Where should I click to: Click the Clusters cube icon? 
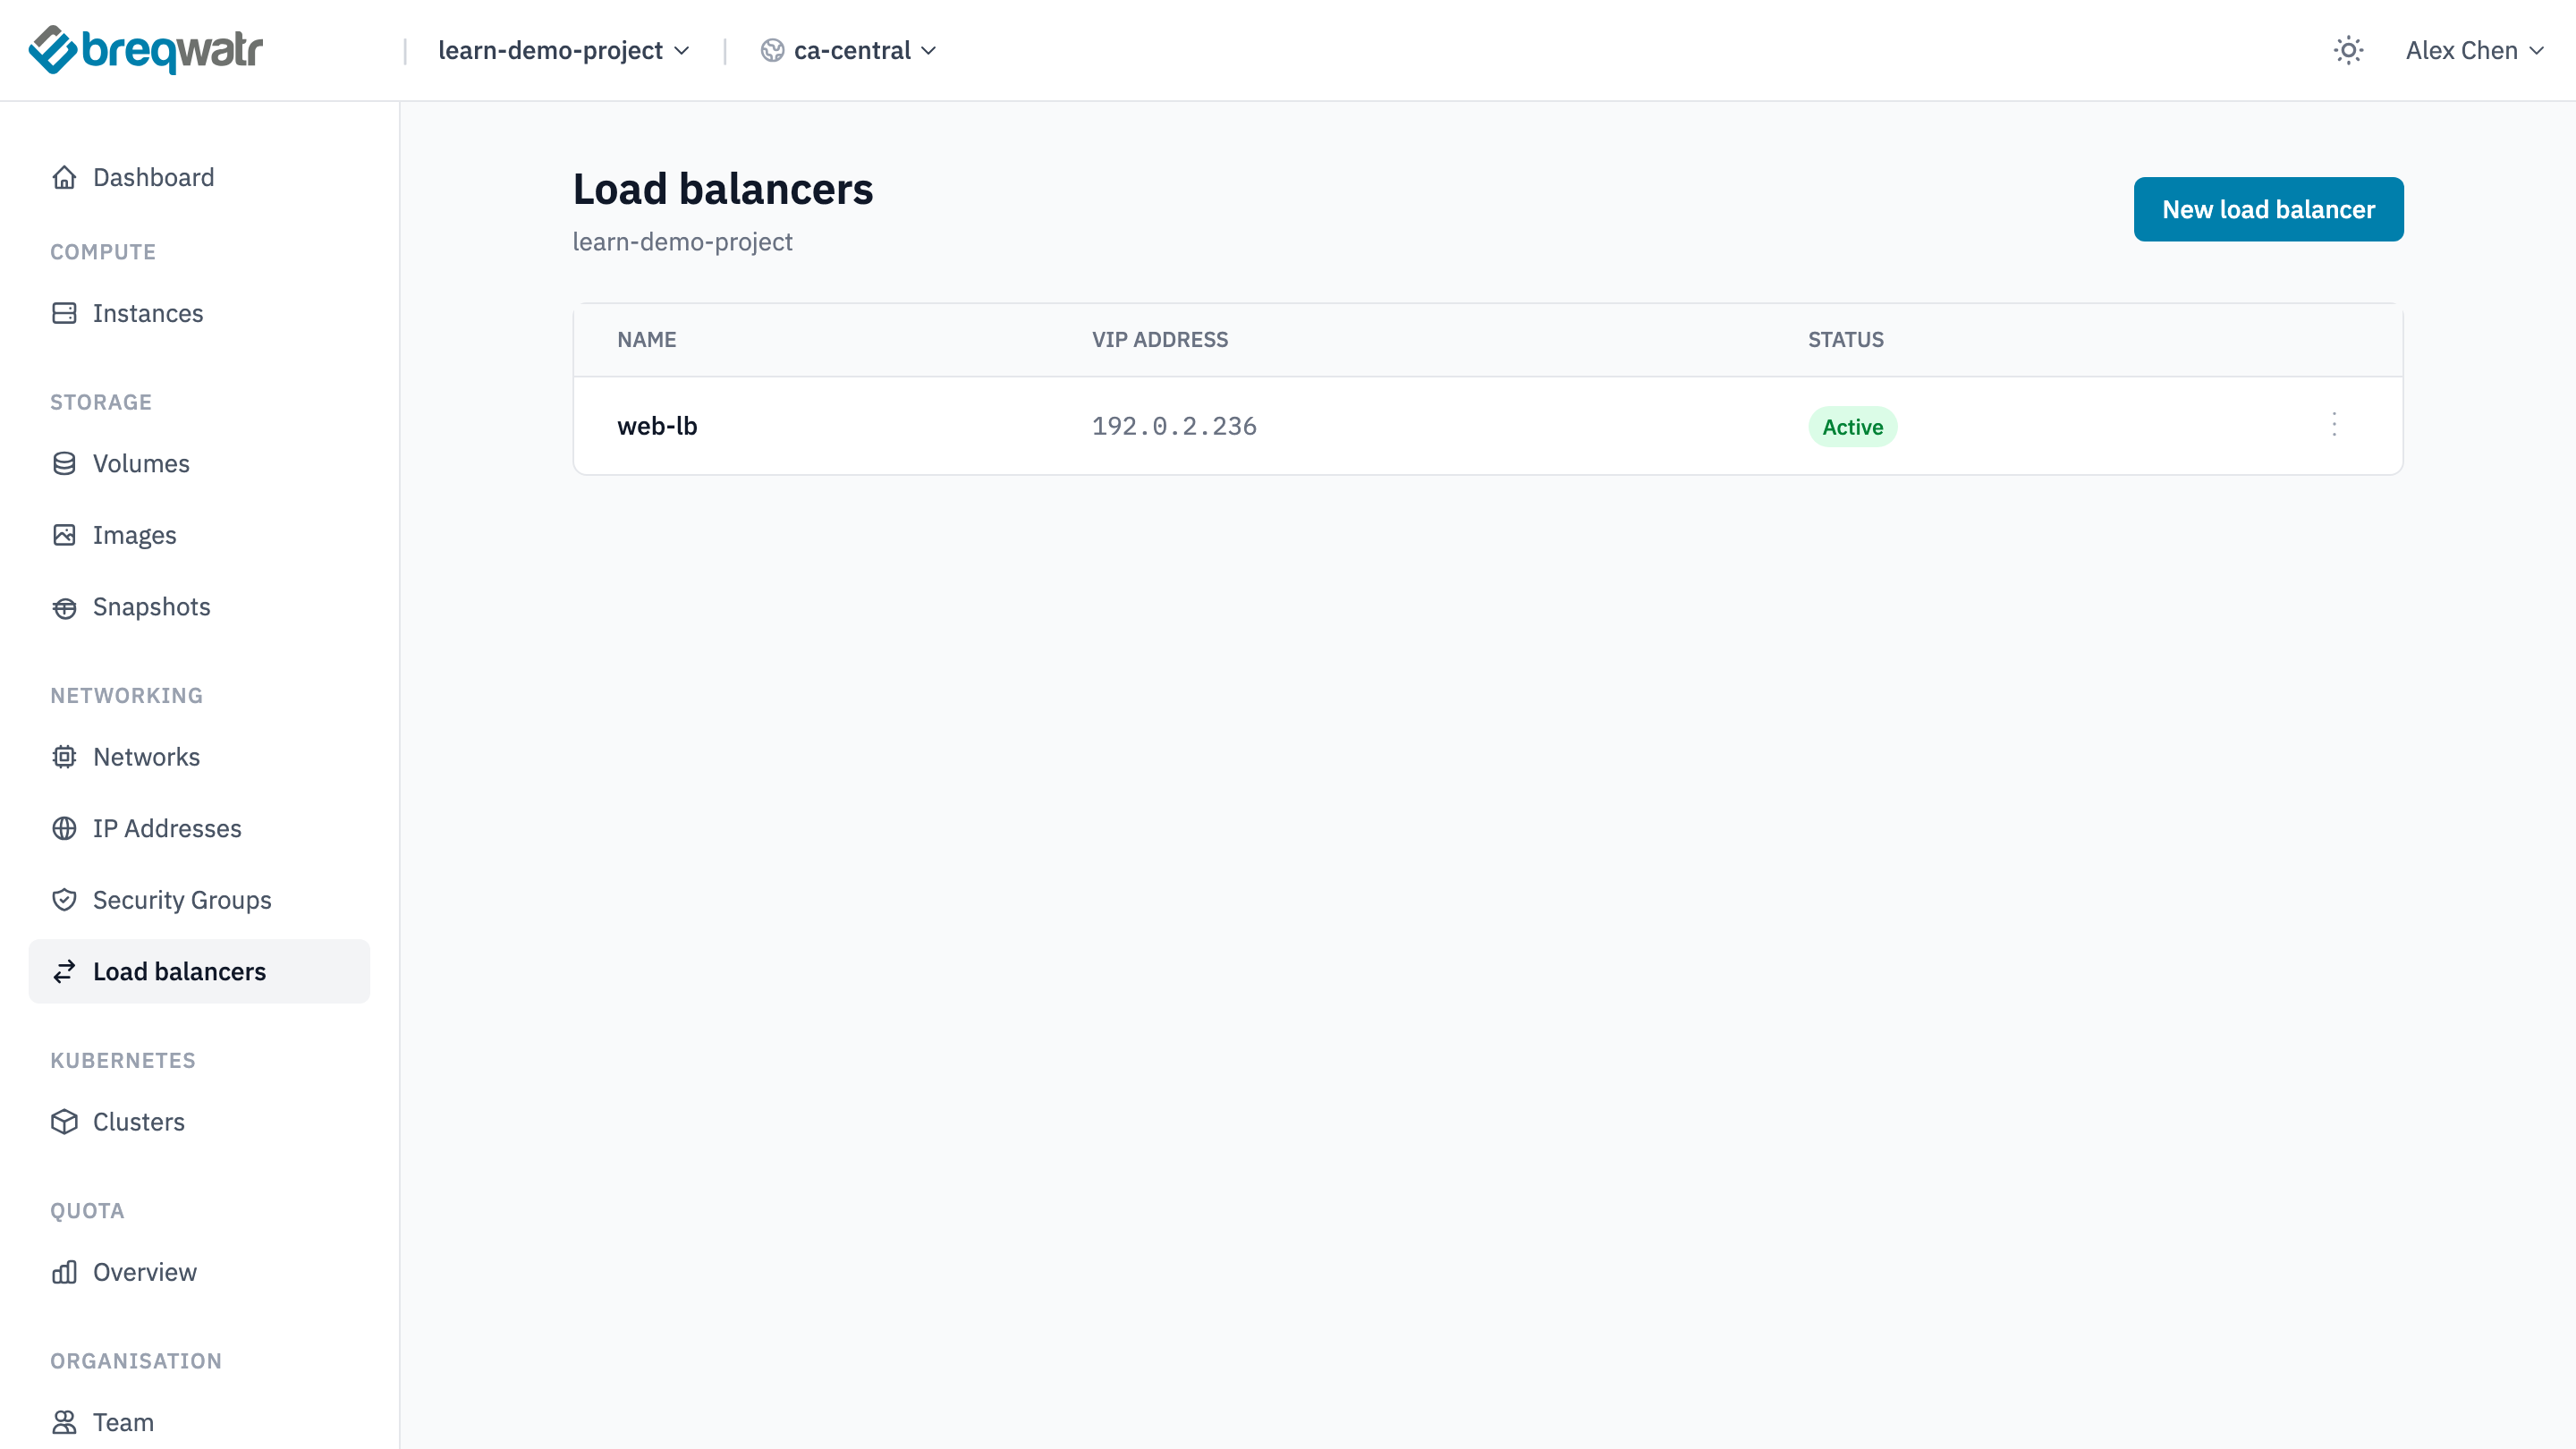(x=64, y=1122)
